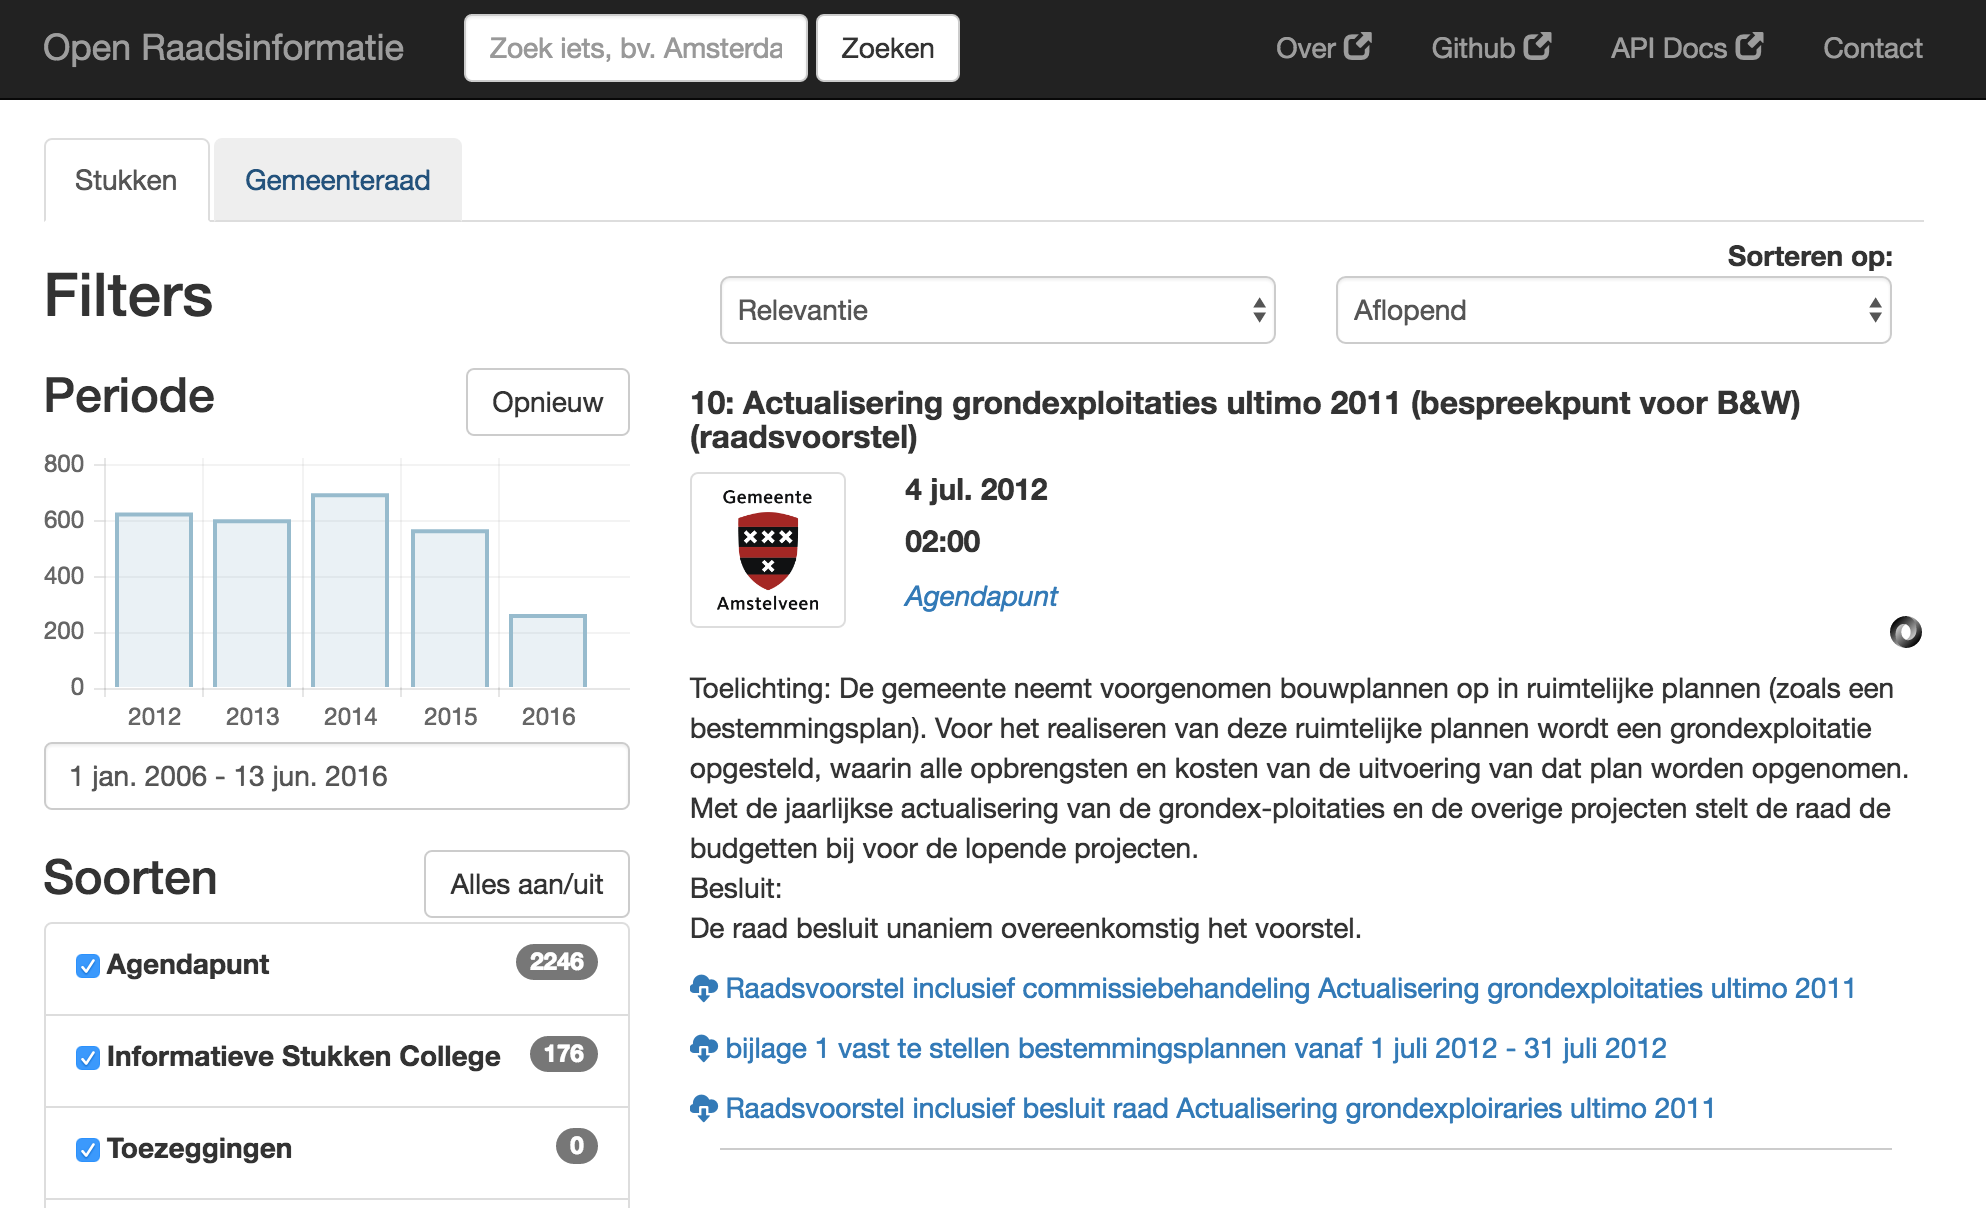
Task: Open Raadsvoorstel inclusief besluit raad link
Action: point(1220,1108)
